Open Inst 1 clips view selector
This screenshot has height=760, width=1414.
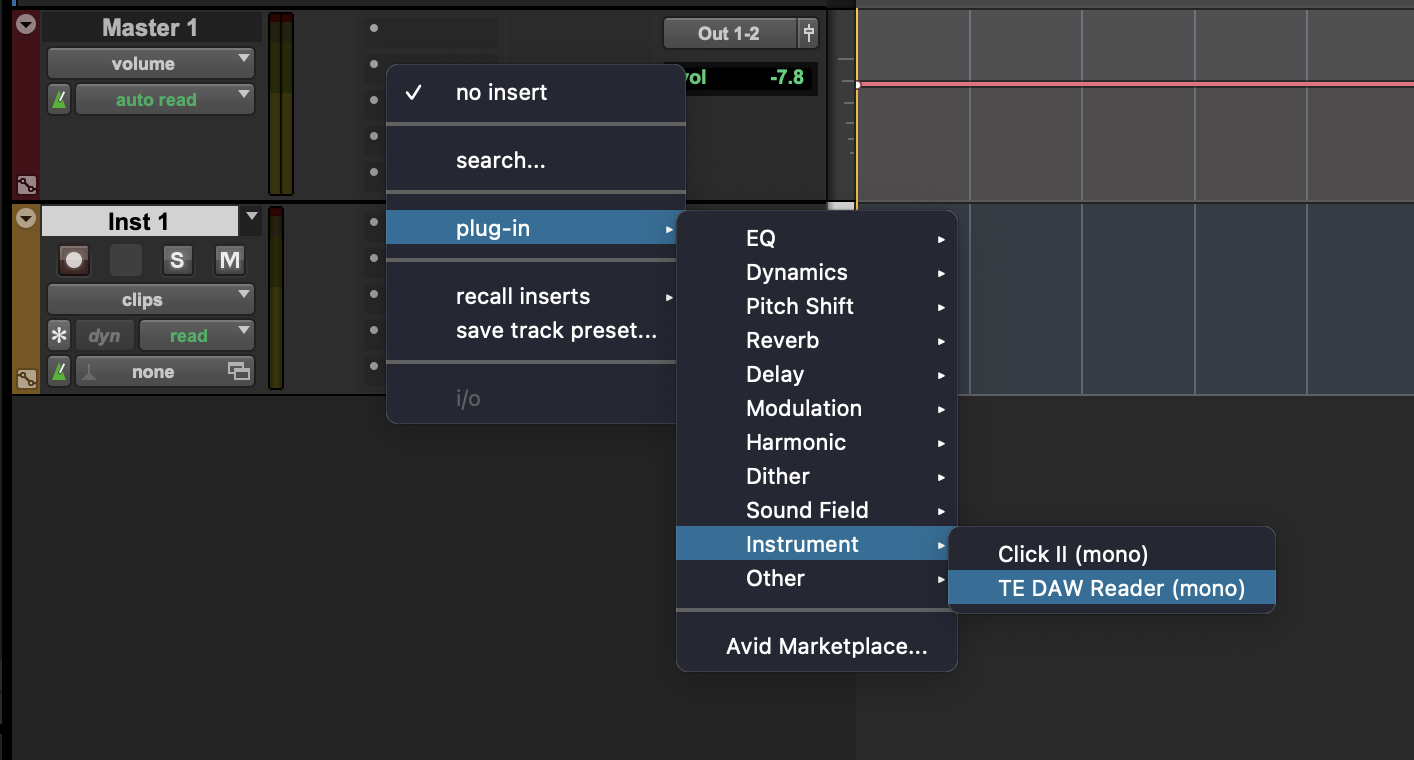coord(151,300)
